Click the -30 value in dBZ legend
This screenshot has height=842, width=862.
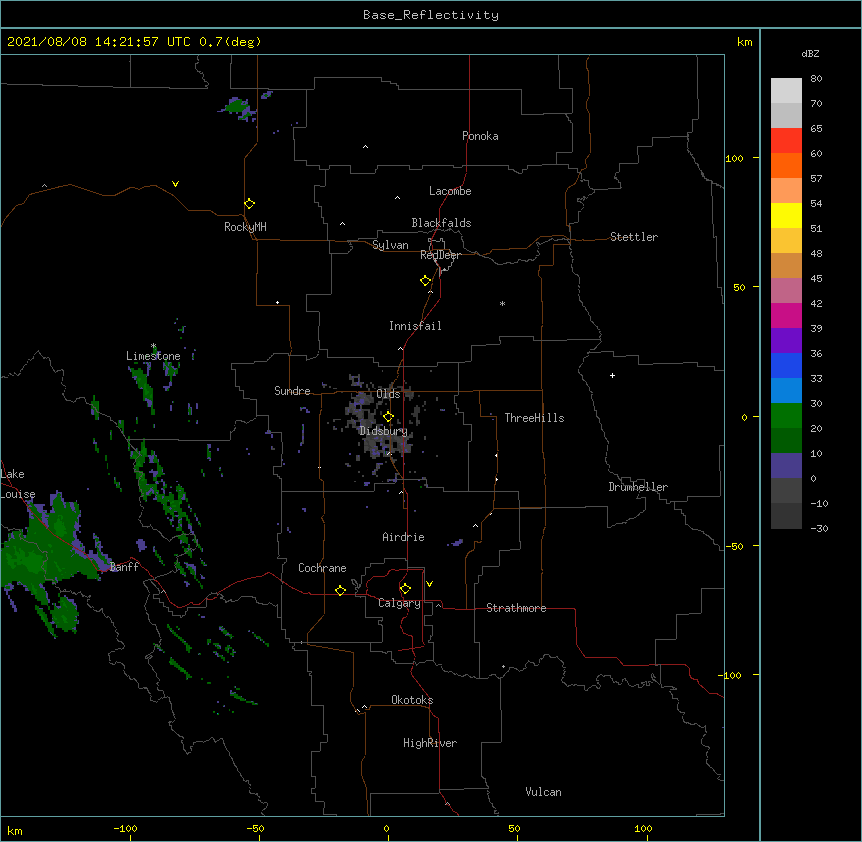coord(819,528)
